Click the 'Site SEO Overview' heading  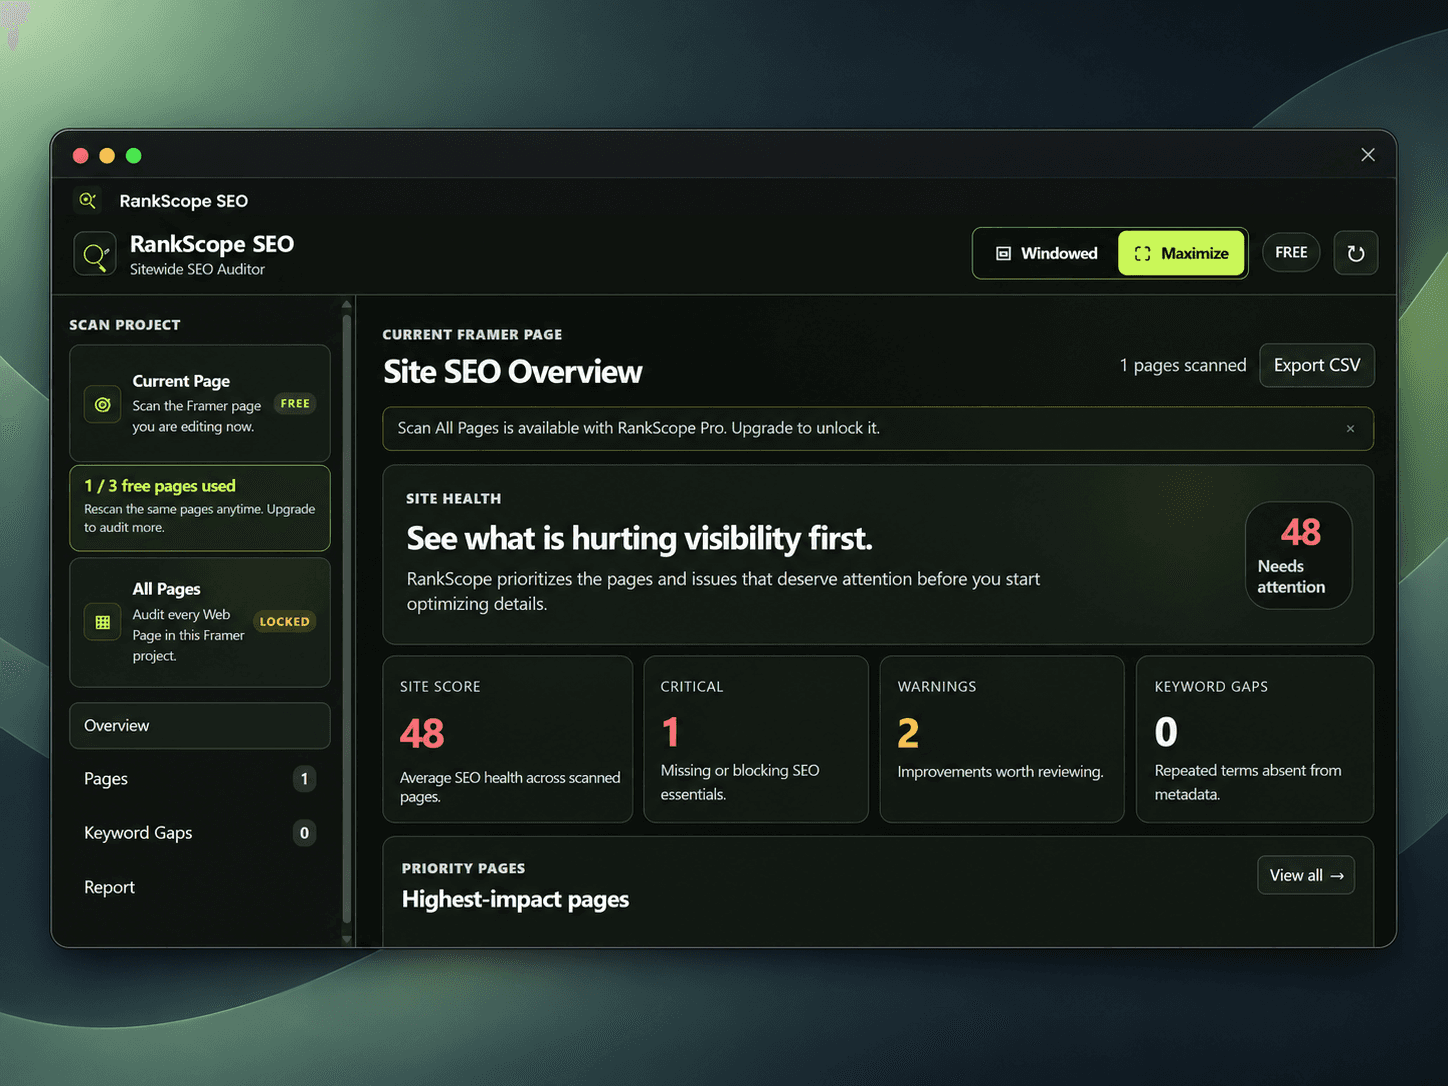click(x=513, y=372)
